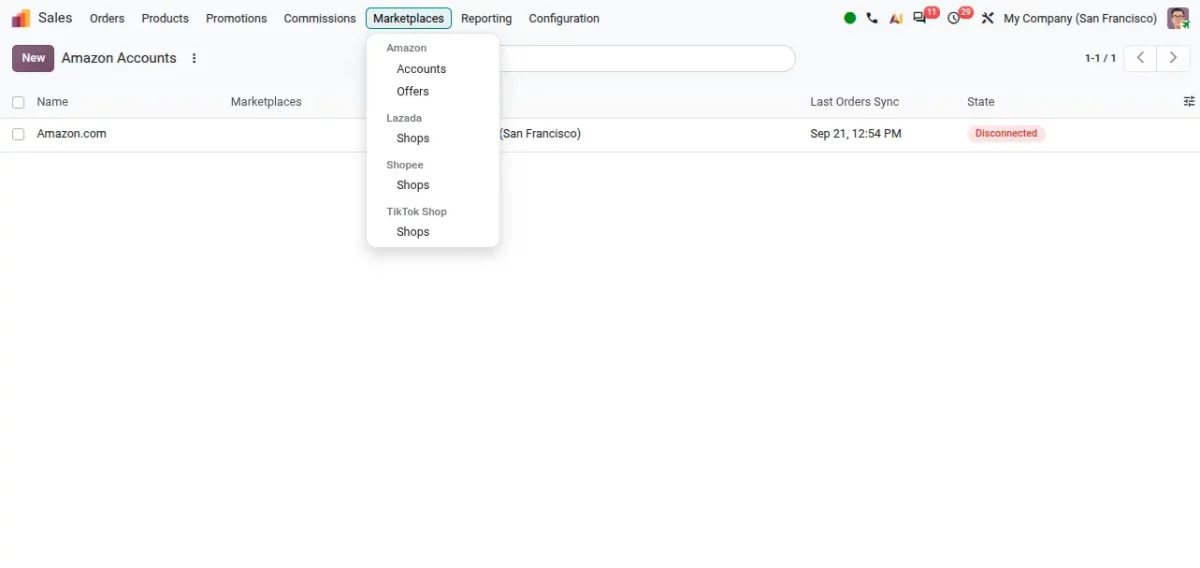Screen dimensions: 1200x568
Task: Open optional columns settings icon
Action: click(1189, 102)
